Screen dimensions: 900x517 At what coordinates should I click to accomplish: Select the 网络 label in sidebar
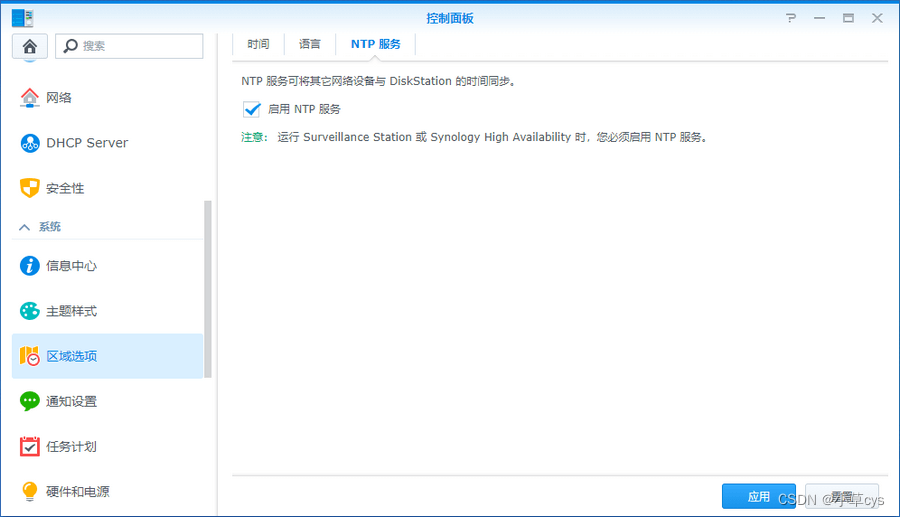point(59,98)
